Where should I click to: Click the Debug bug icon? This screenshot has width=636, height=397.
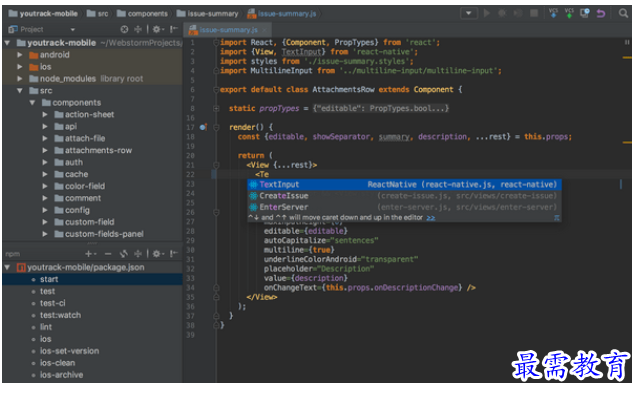tap(502, 13)
